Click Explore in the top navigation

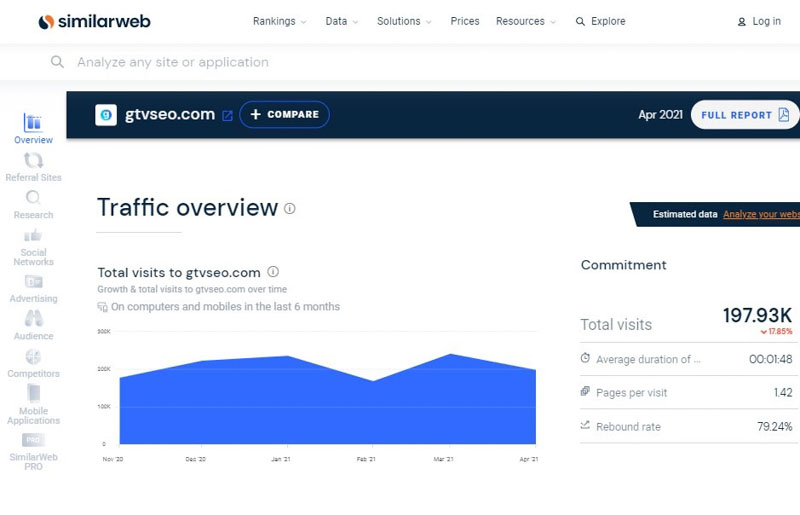click(600, 21)
